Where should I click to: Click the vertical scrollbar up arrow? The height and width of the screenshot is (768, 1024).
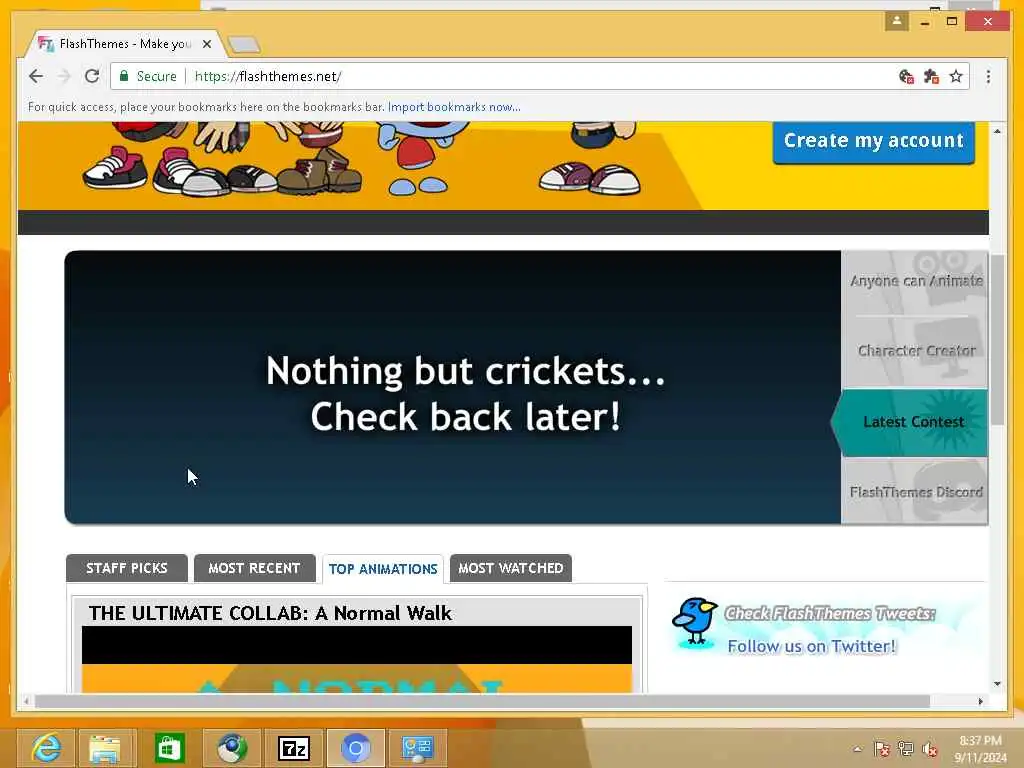click(997, 131)
